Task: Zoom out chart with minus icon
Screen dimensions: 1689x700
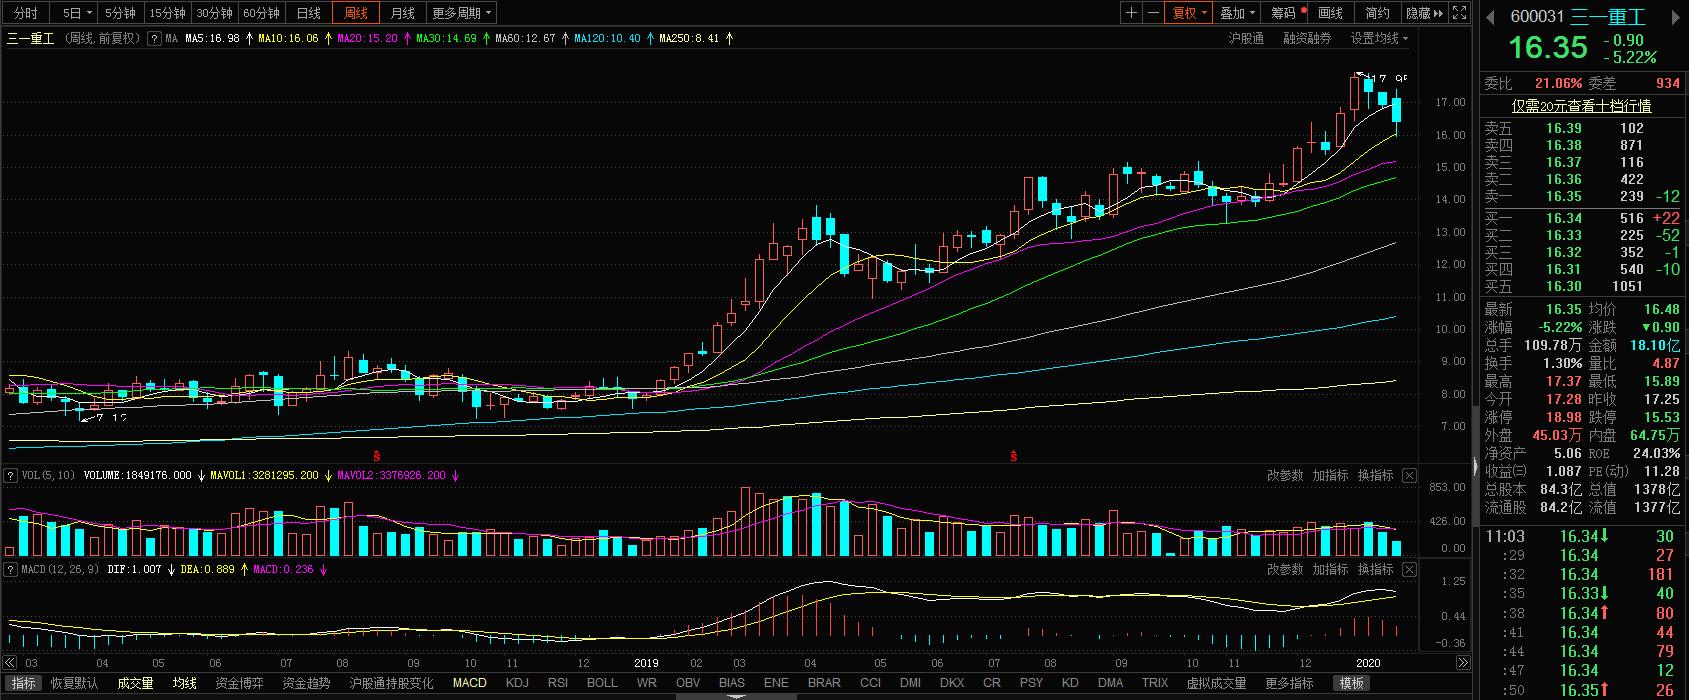Action: [x=1154, y=13]
